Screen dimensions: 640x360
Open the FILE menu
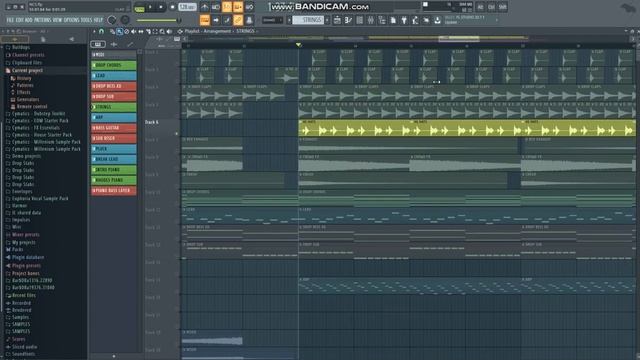(x=10, y=20)
